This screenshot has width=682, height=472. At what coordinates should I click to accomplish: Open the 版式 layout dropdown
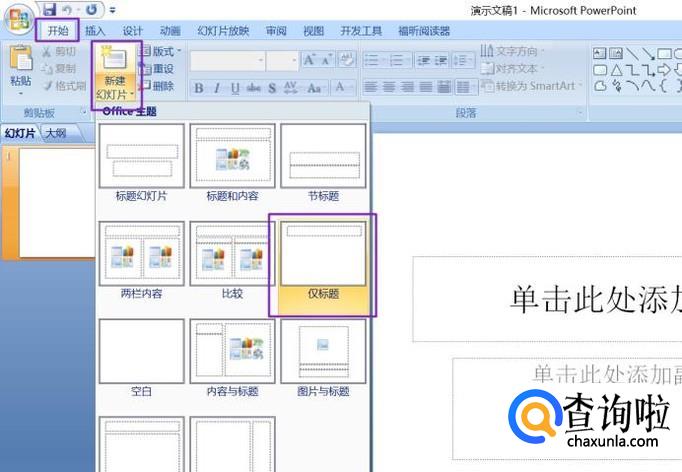(159, 51)
